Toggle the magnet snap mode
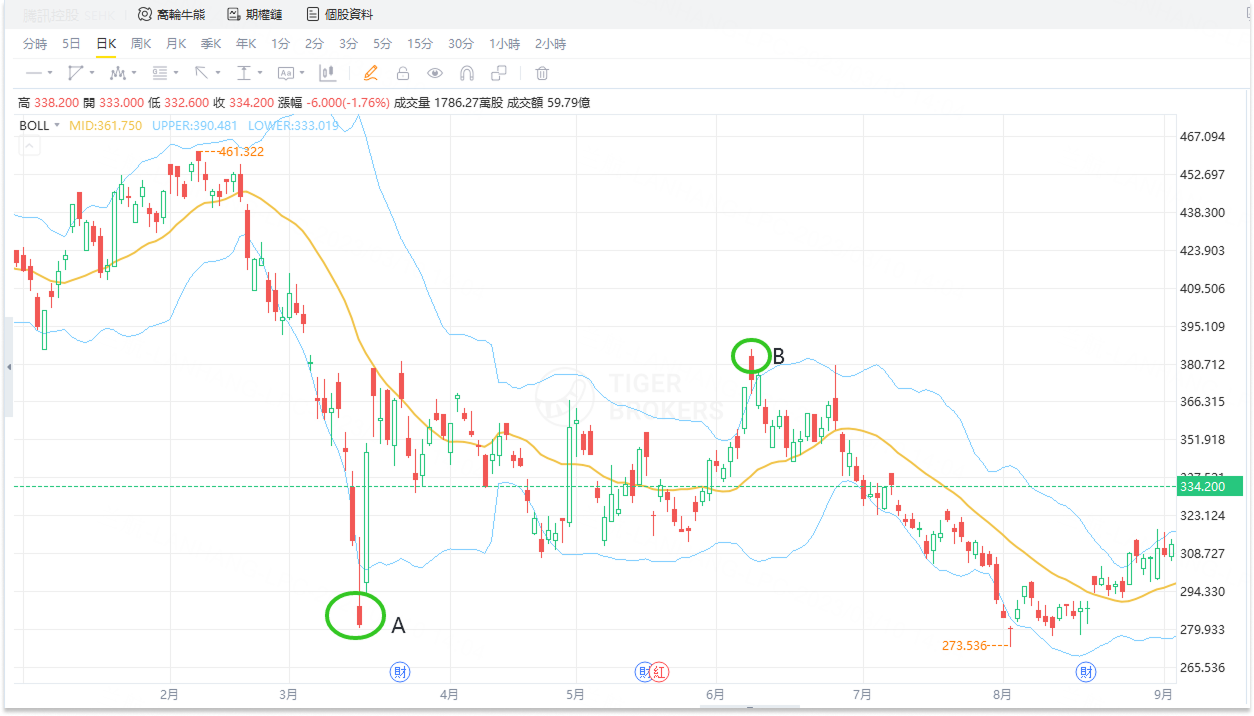 (467, 73)
